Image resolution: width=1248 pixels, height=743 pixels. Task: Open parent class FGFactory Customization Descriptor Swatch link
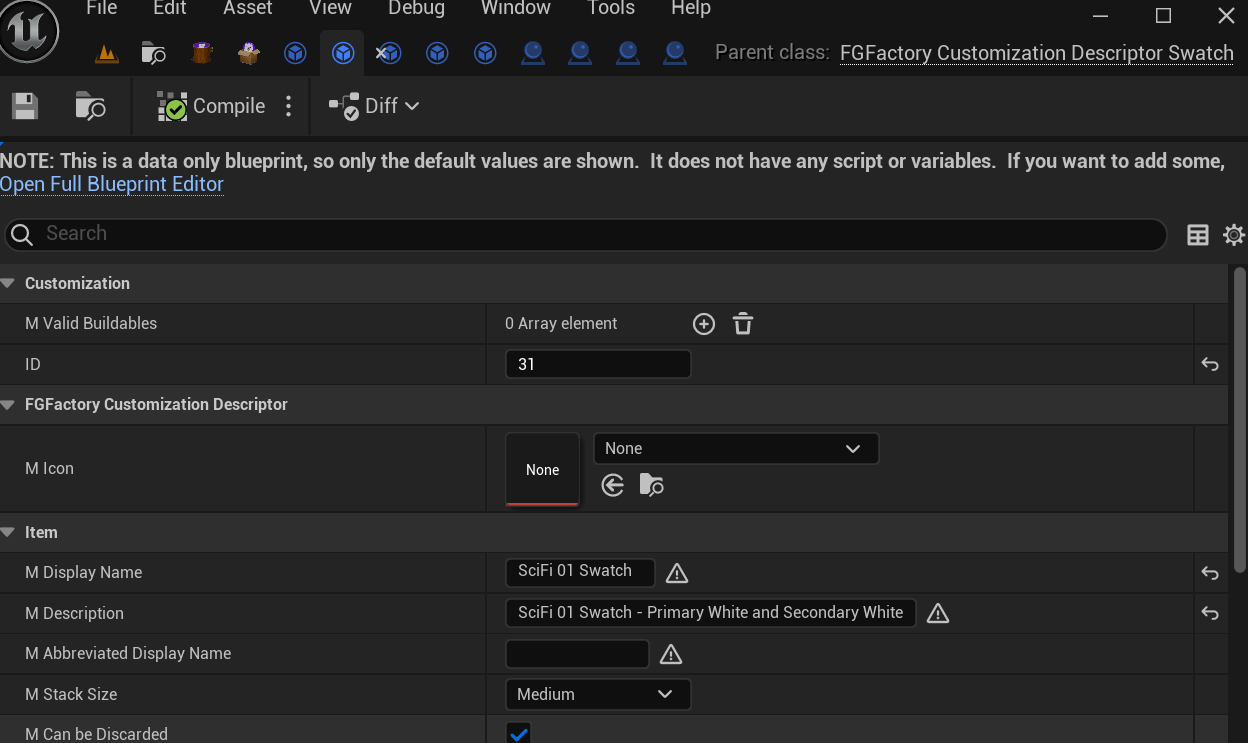[1037, 53]
